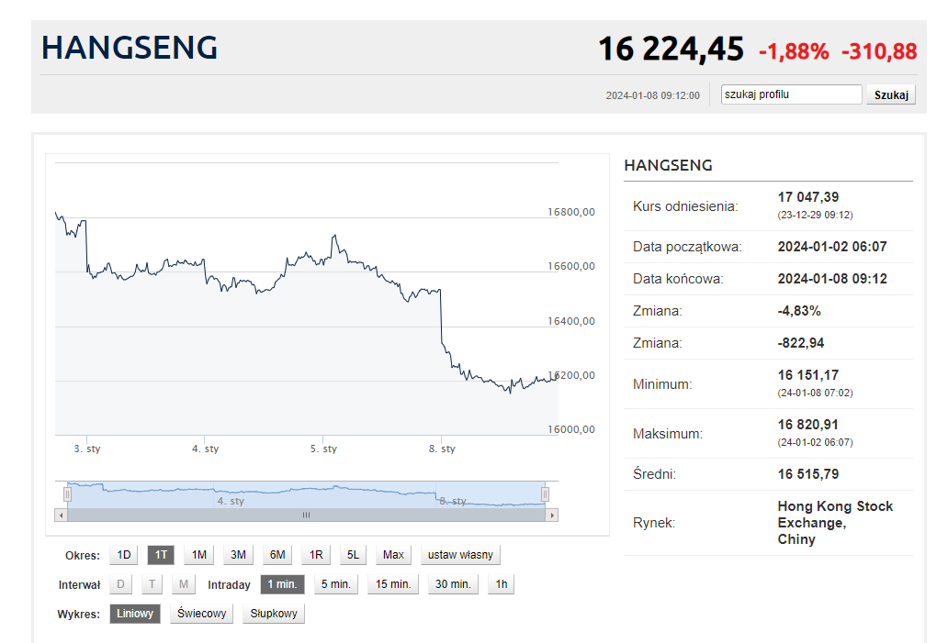The image size is (948, 643).
Task: Choose the 1 min. intraday interval
Action: tap(282, 584)
